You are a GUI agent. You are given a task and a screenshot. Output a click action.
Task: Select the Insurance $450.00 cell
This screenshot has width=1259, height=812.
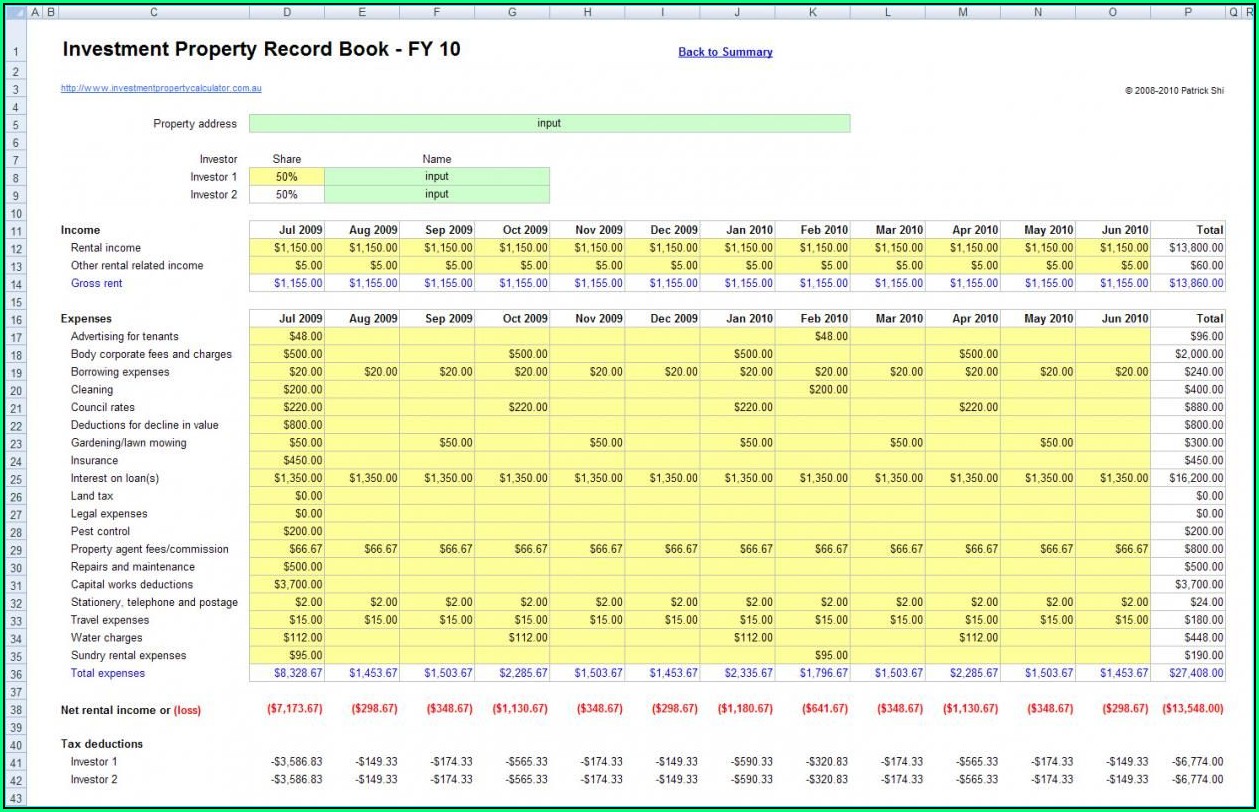pyautogui.click(x=286, y=461)
